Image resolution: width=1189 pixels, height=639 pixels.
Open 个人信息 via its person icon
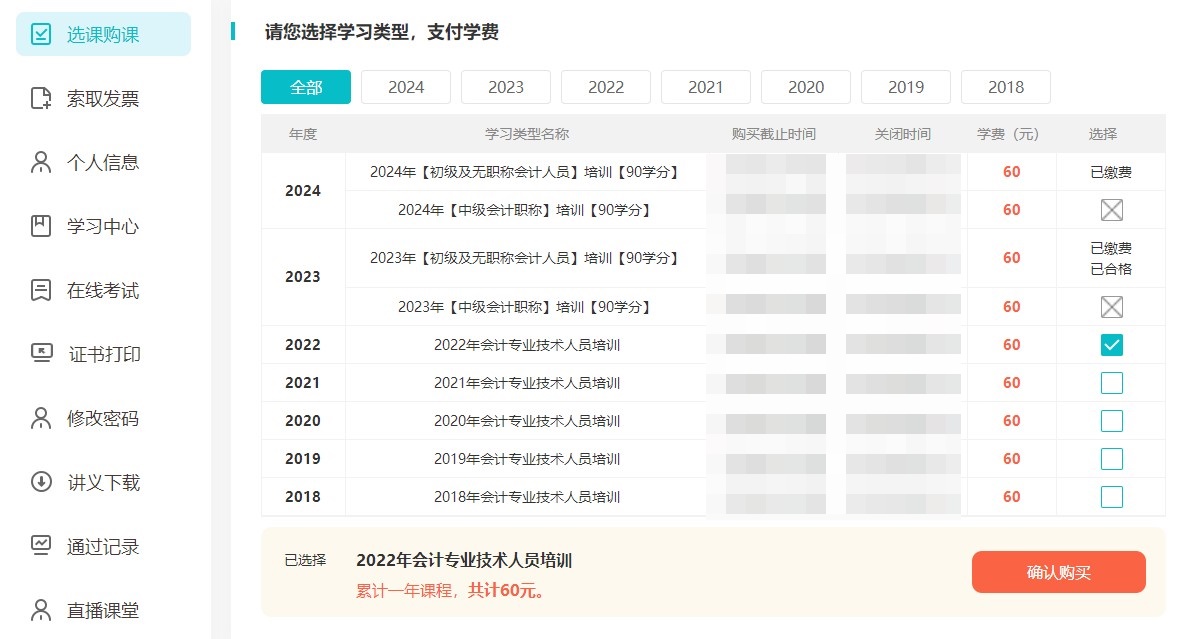point(41,163)
